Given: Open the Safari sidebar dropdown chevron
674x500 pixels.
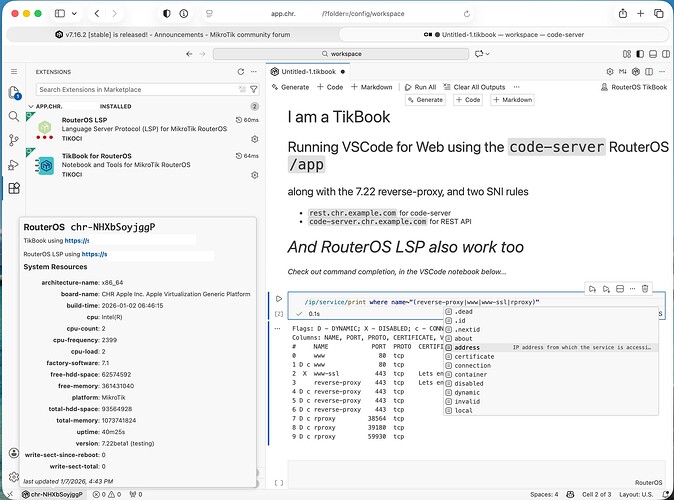Looking at the screenshot, I should (x=74, y=13).
